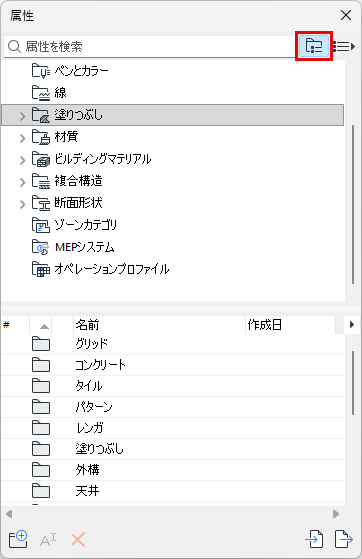Image resolution: width=362 pixels, height=559 pixels.
Task: Select the ペンとカラー folder icon
Action: pyautogui.click(x=41, y=71)
